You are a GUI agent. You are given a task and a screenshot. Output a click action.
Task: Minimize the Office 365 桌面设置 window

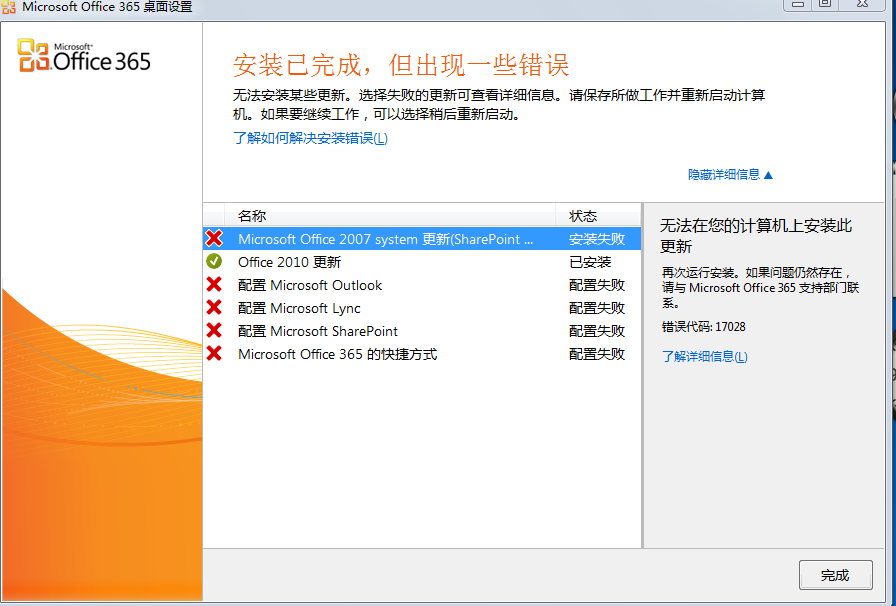coord(798,4)
